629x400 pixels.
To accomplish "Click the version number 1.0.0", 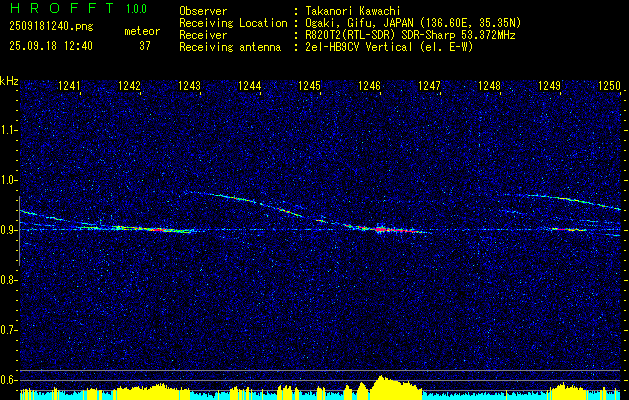I will [136, 9].
